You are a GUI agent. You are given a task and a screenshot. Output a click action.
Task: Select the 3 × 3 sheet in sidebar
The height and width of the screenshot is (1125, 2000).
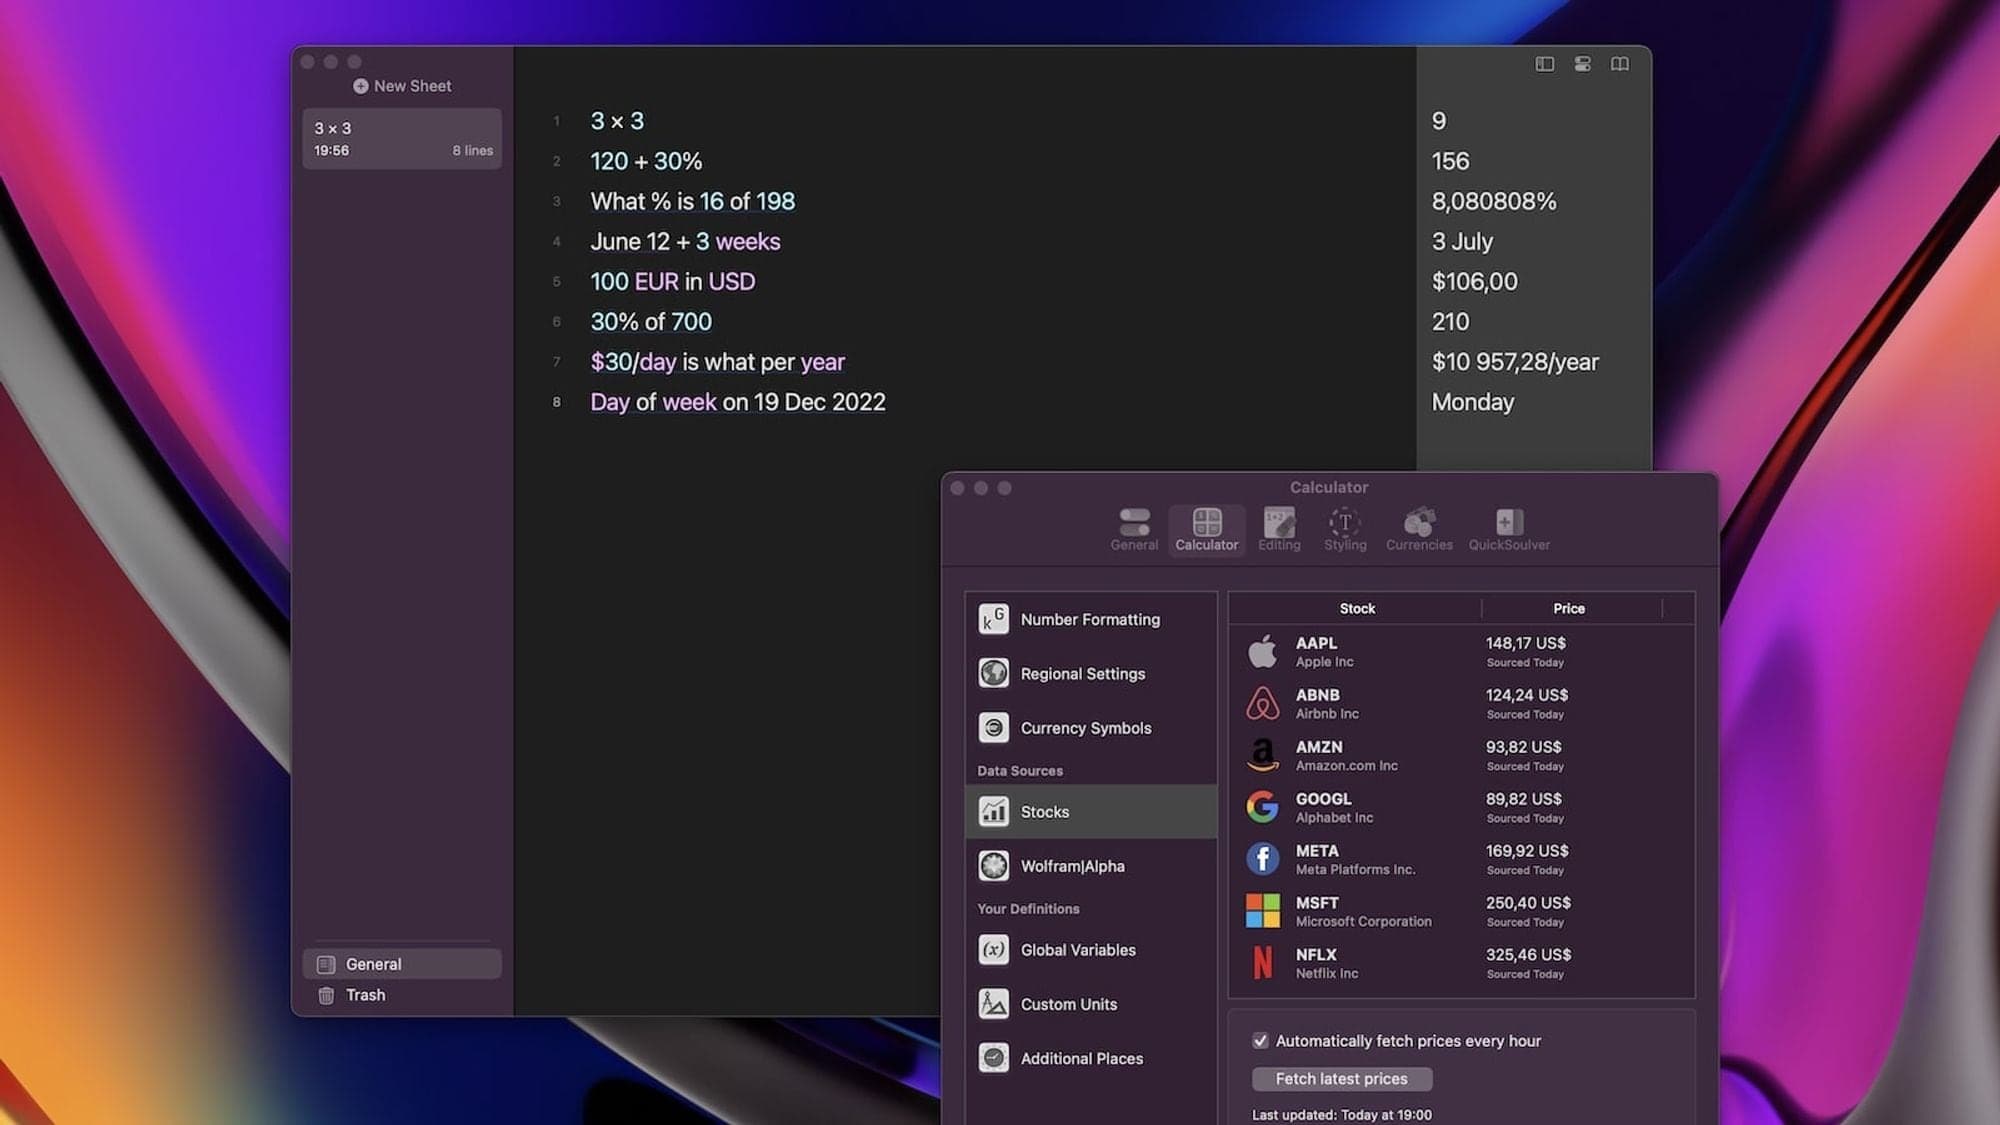[402, 138]
